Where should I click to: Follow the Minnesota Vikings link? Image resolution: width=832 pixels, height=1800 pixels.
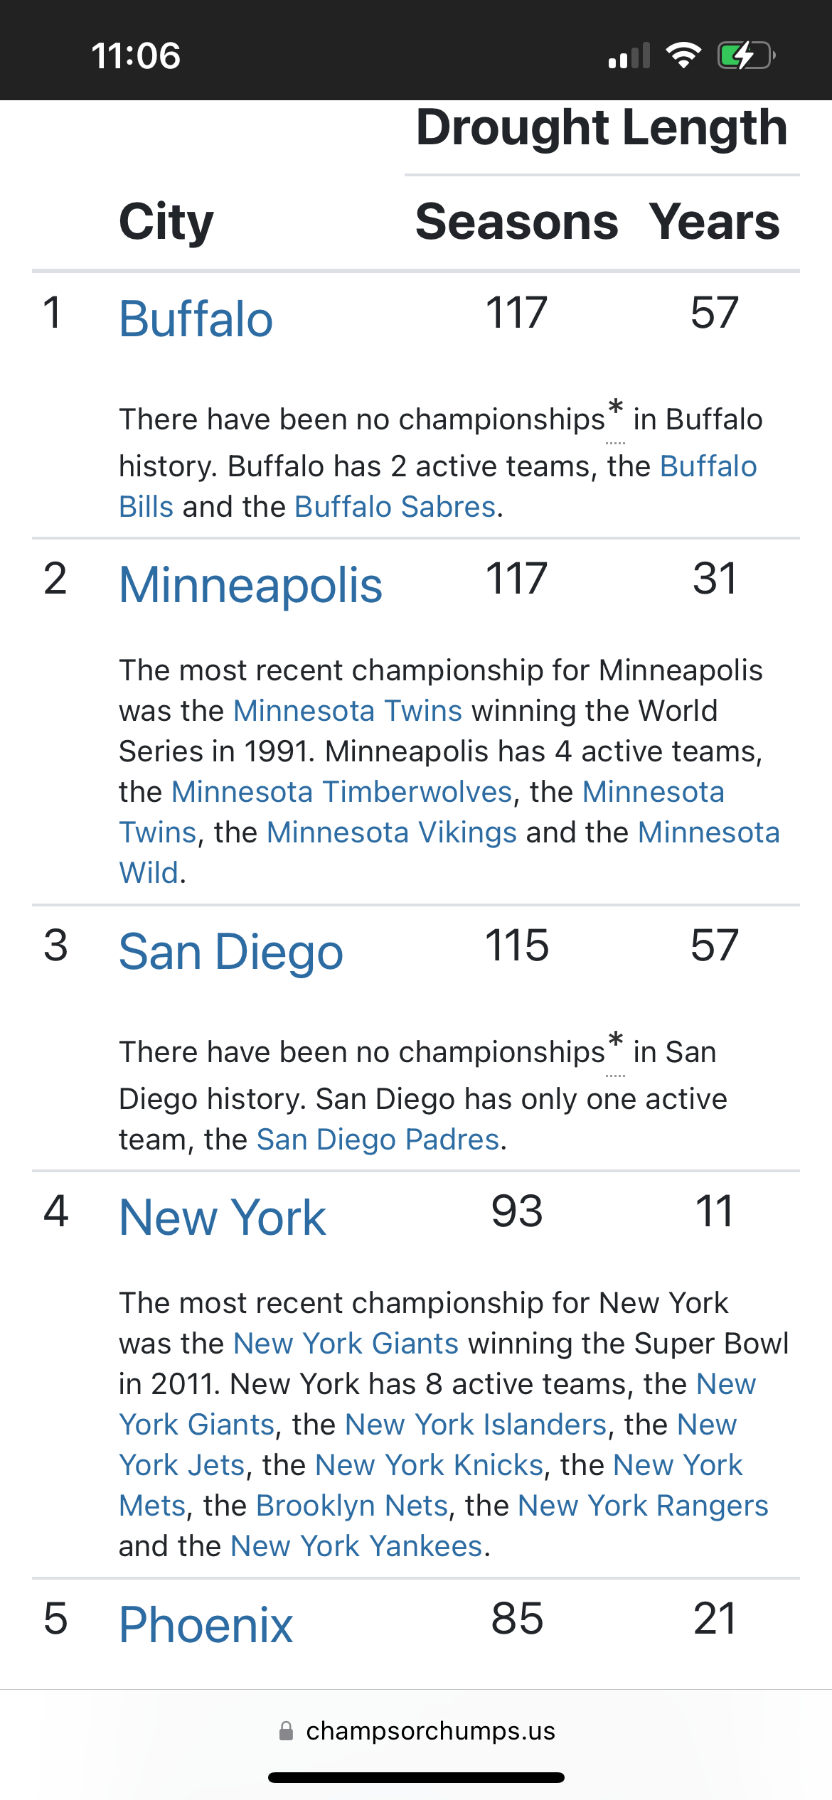click(392, 832)
